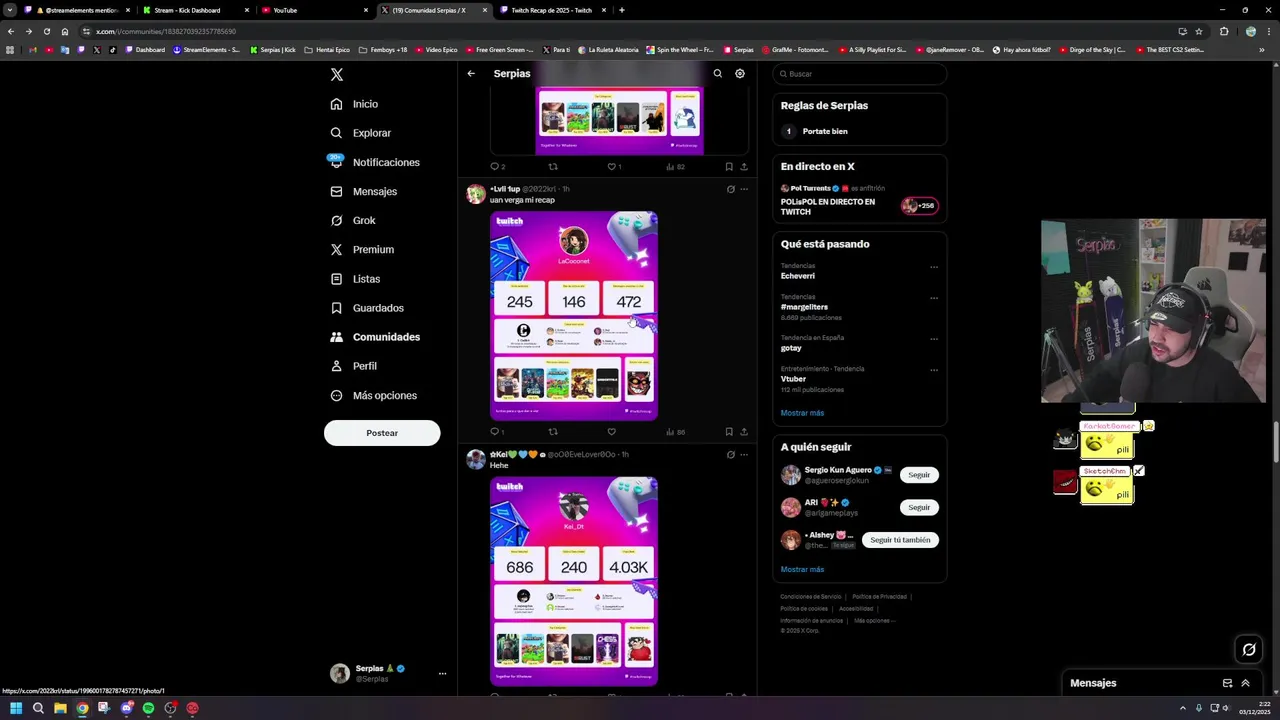This screenshot has width=1280, height=720.
Task: Show more accounts under A quién seguir
Action: pyautogui.click(x=802, y=569)
